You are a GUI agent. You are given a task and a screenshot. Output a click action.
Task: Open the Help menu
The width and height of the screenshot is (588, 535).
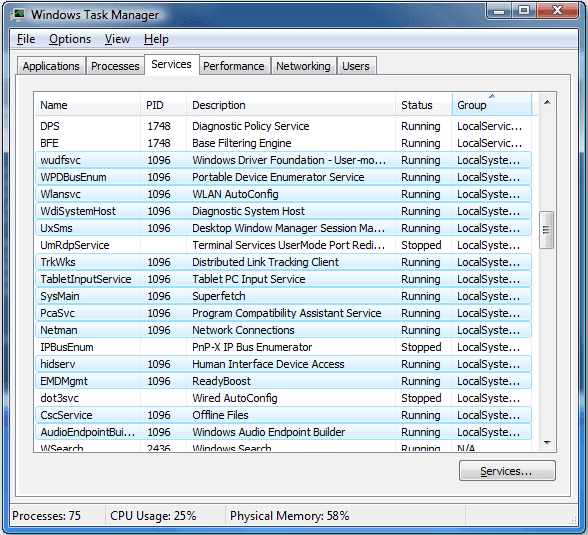[156, 39]
